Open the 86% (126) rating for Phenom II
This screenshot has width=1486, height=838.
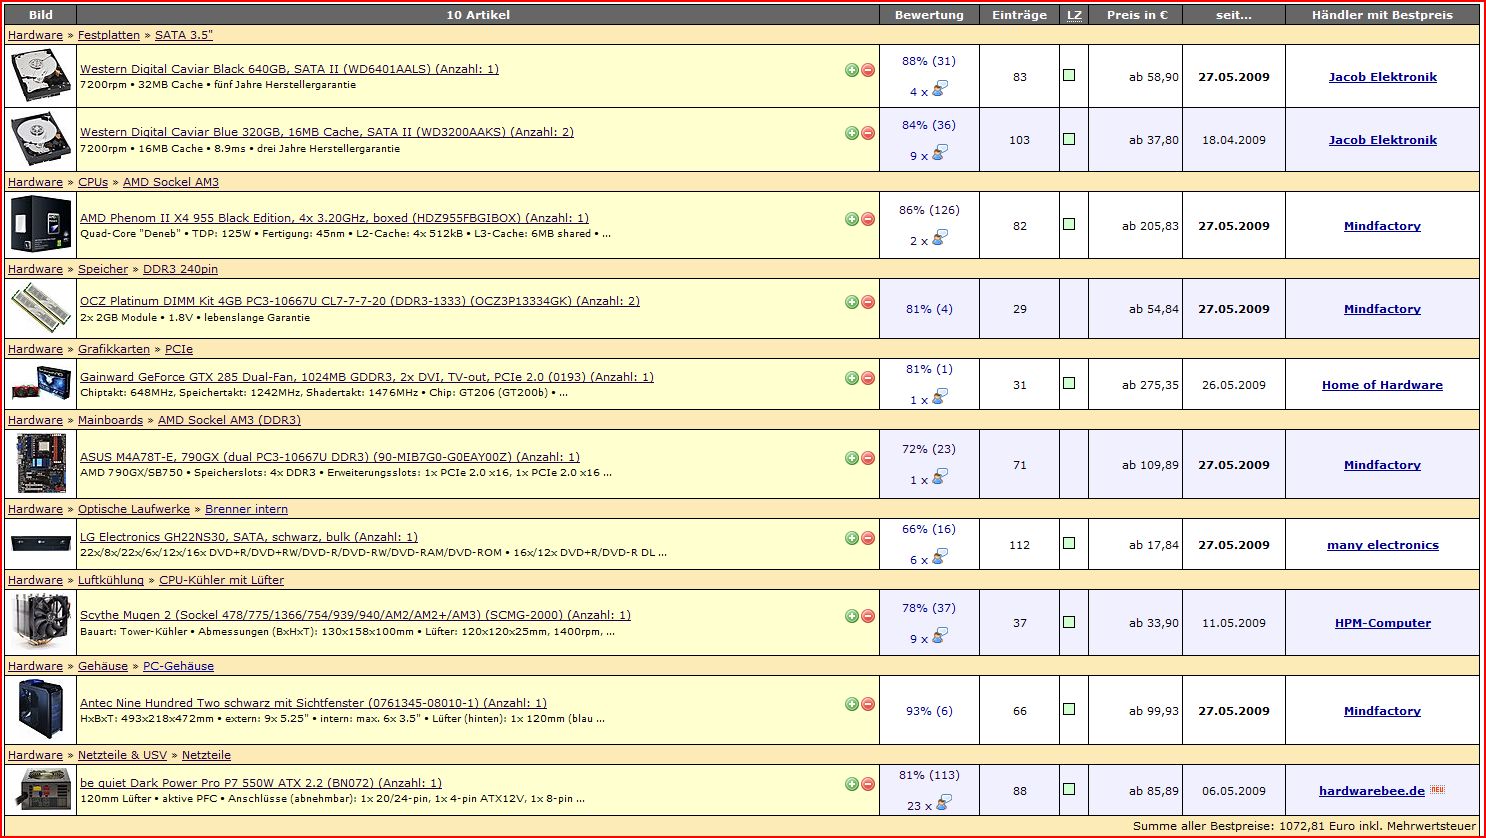[x=929, y=210]
